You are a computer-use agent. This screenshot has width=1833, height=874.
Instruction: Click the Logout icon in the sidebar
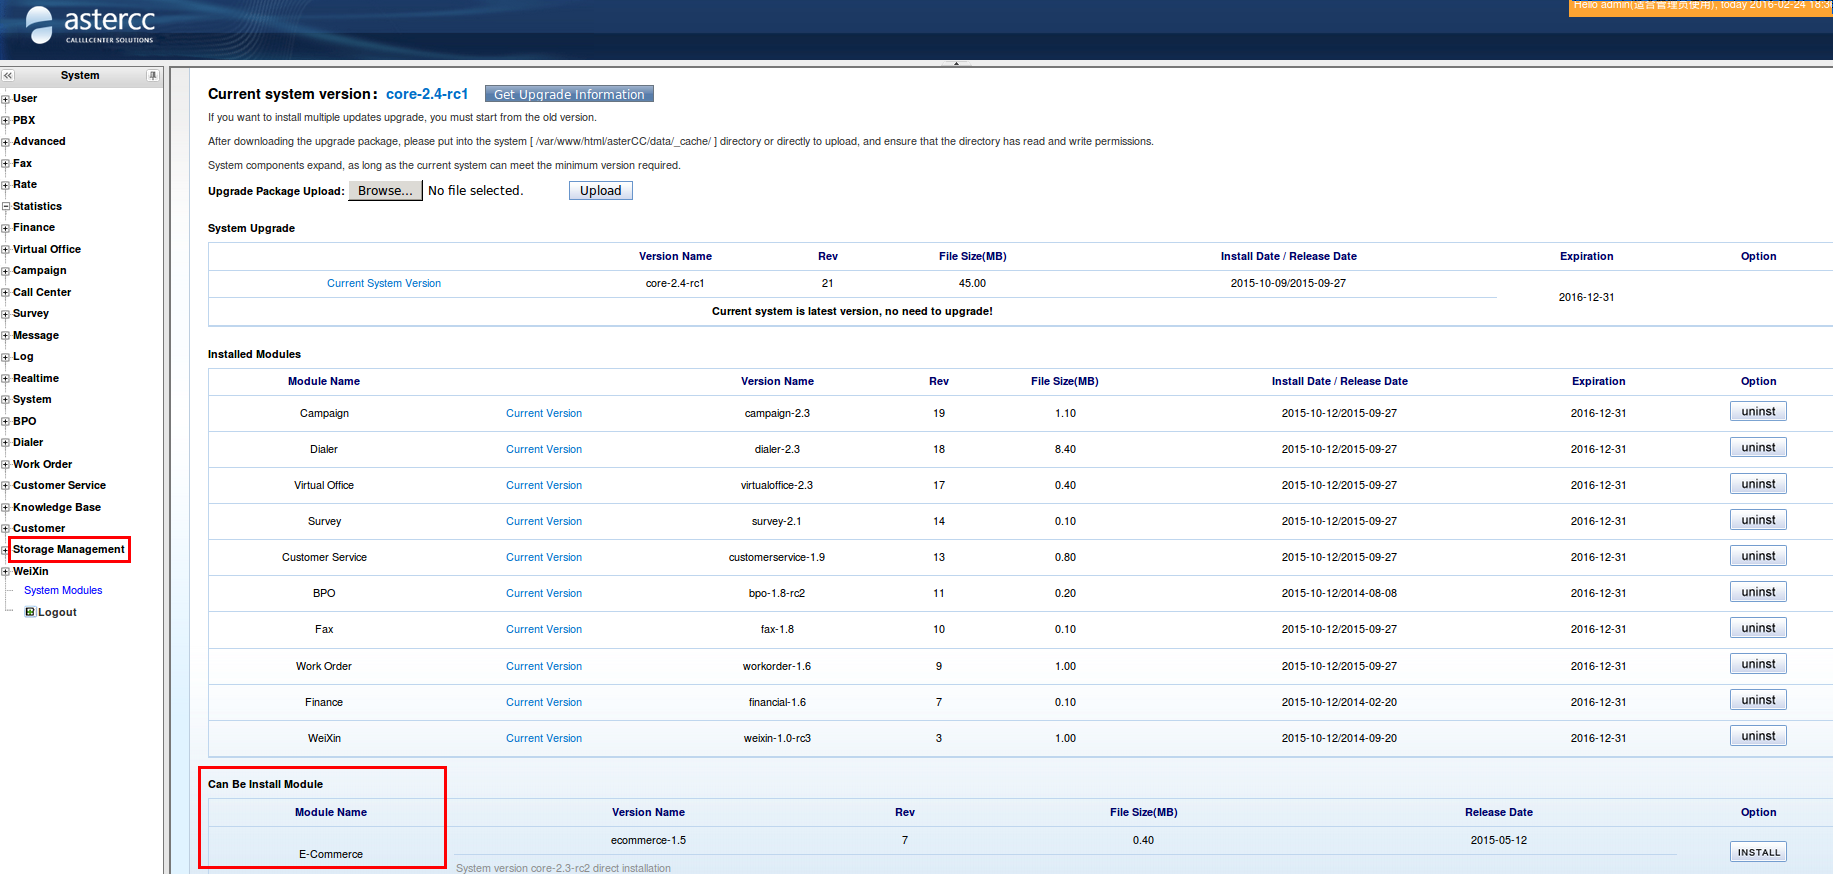(x=30, y=612)
